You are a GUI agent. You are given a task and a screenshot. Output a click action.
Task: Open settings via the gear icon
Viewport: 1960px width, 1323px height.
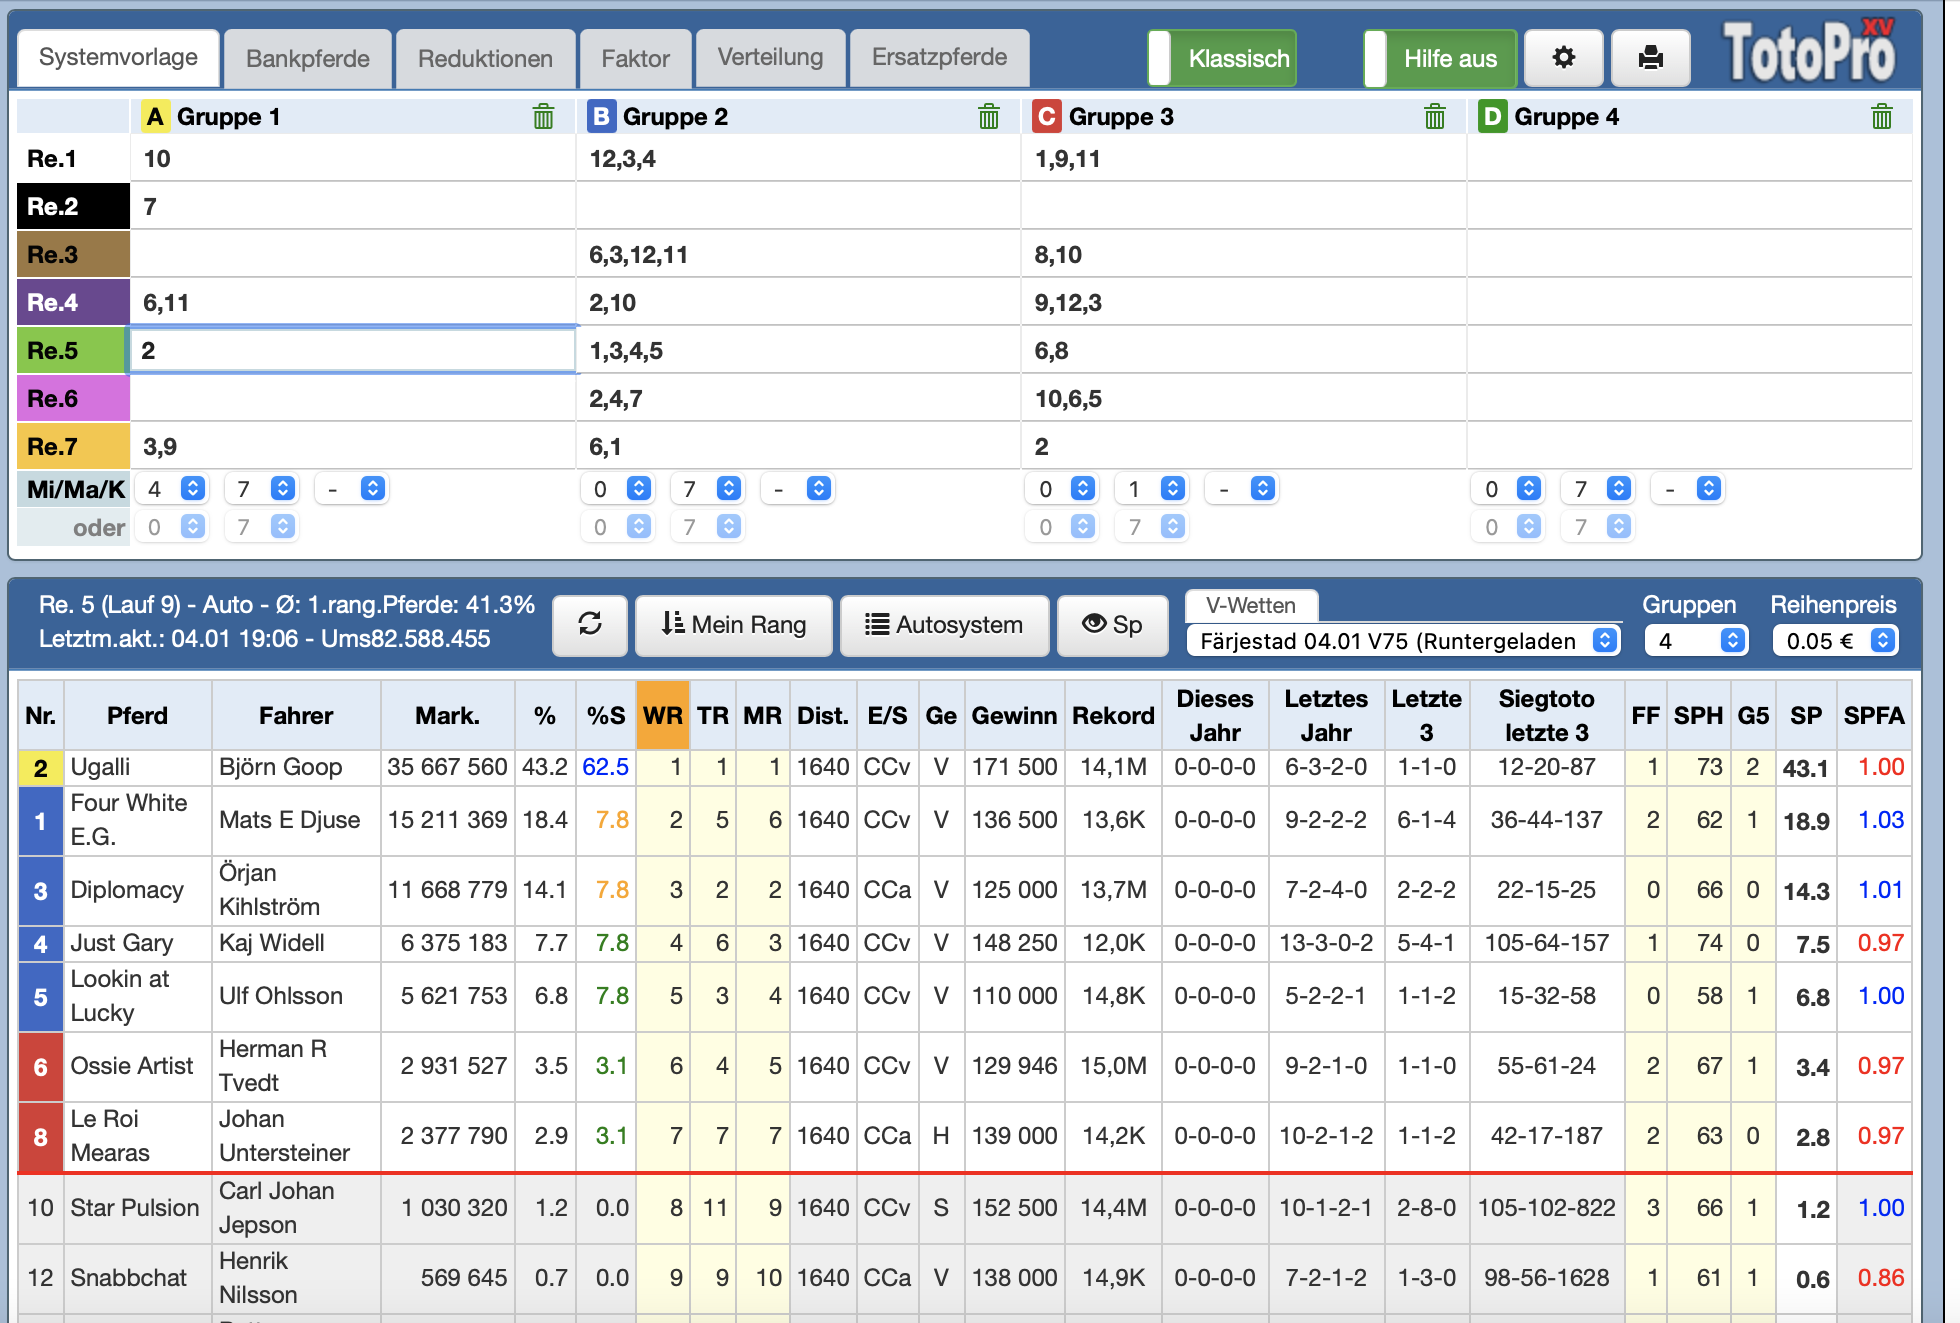(x=1564, y=58)
